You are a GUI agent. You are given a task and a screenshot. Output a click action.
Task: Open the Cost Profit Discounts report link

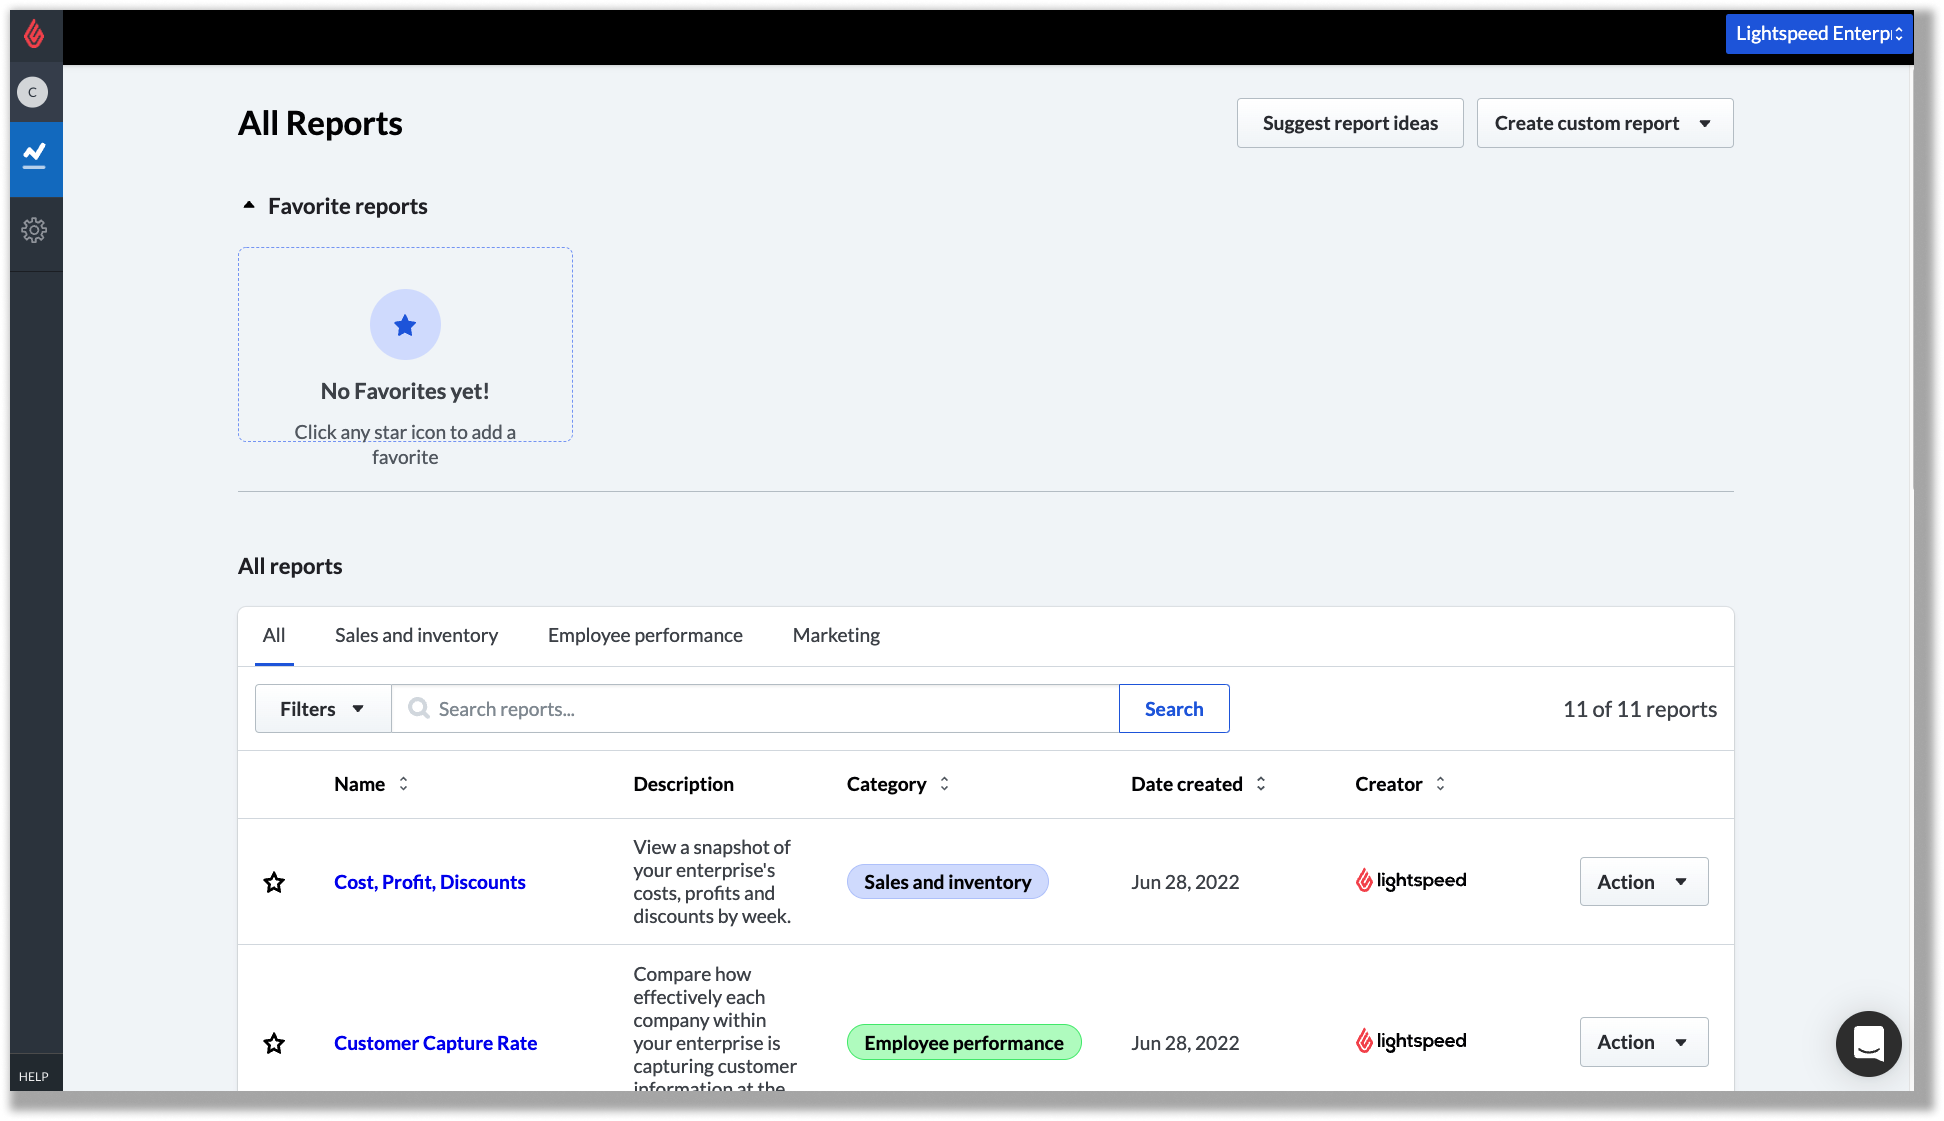point(429,881)
